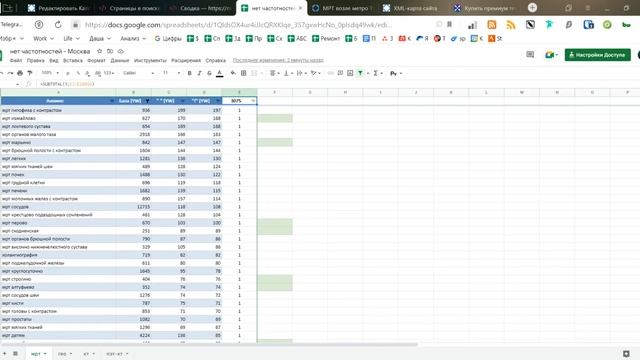Open the cell borders tool

click(244, 73)
